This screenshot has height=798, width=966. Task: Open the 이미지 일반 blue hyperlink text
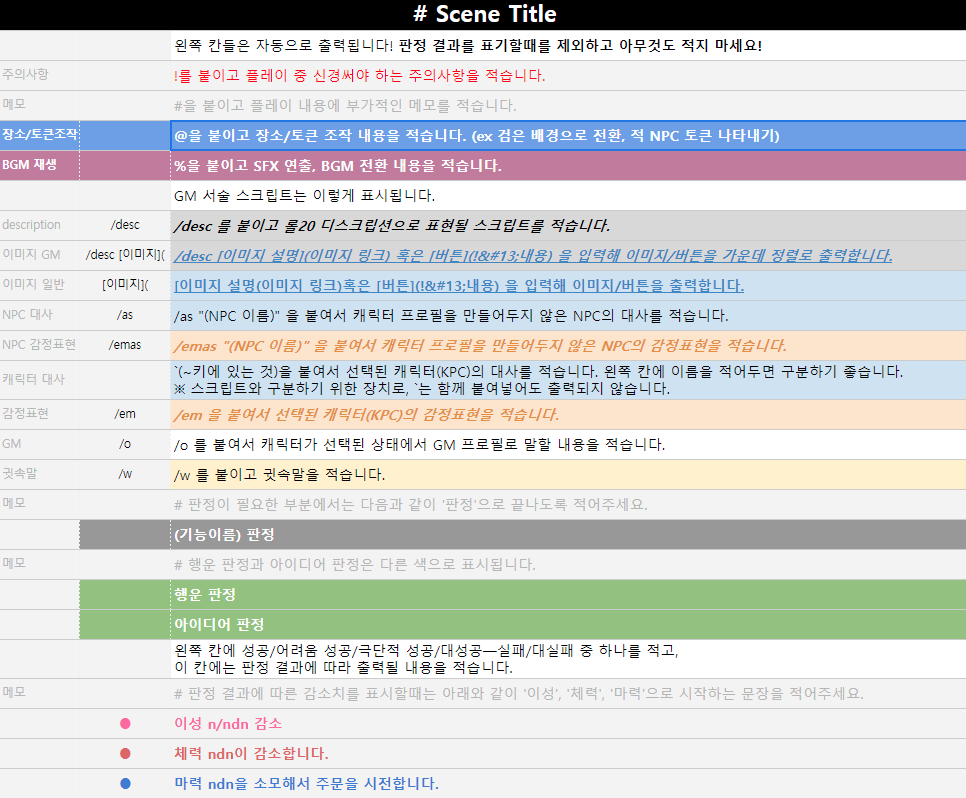[x=459, y=286]
